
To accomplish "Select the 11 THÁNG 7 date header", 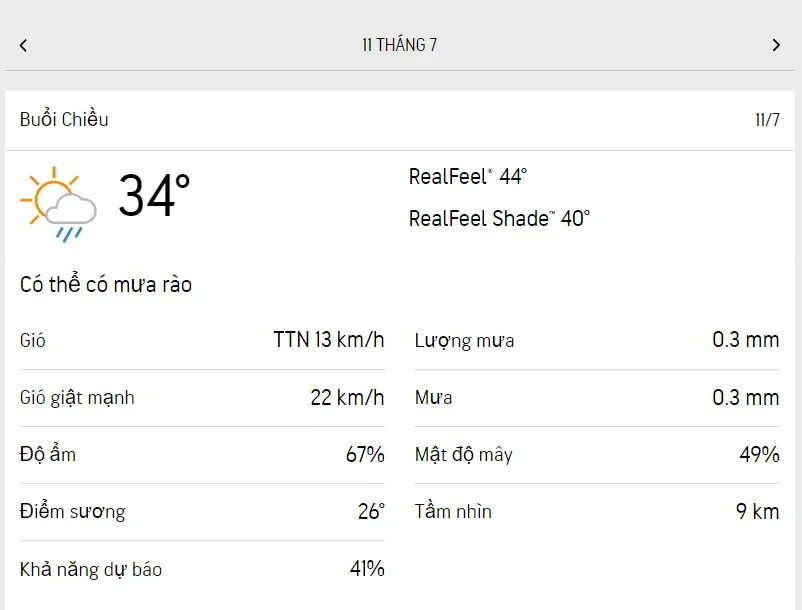I will 399,45.
